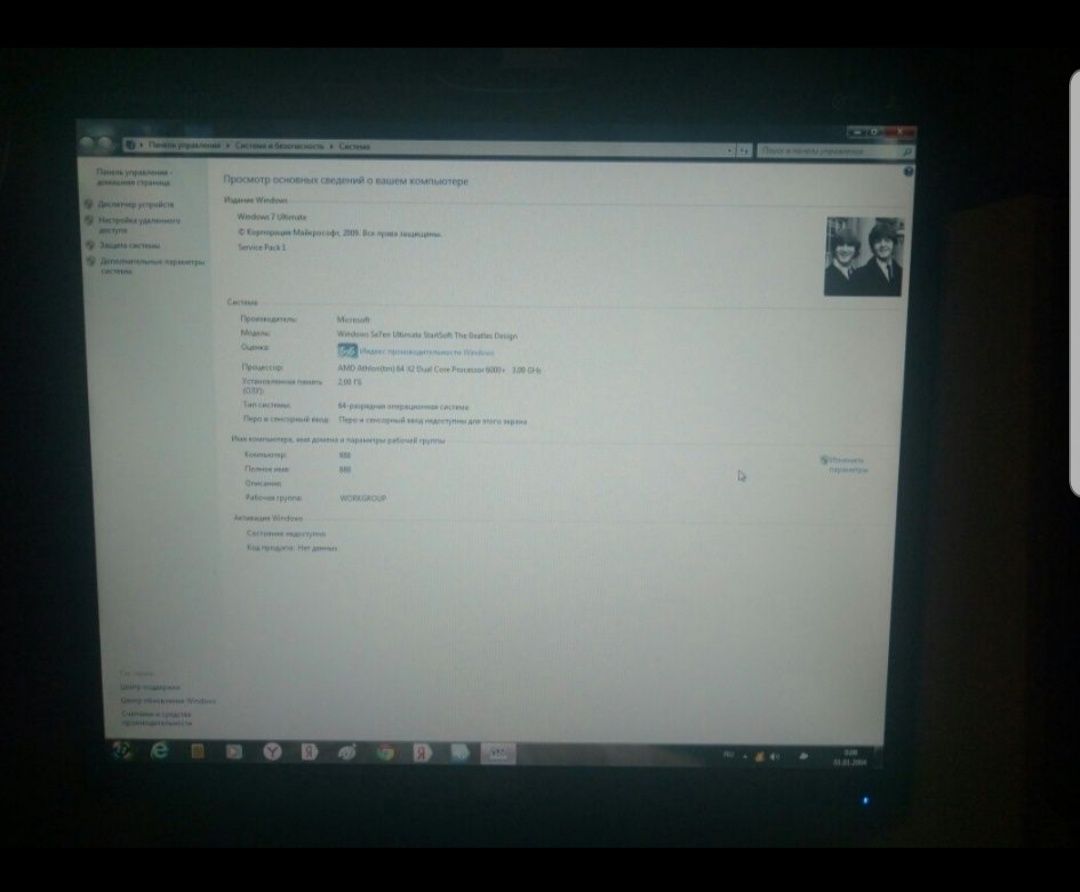Open Индекс производительности Windows link
This screenshot has width=1080, height=892.
click(x=427, y=352)
